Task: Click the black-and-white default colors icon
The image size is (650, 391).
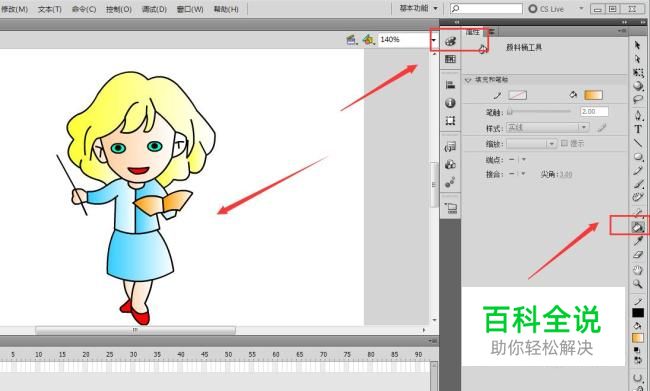Action: click(637, 351)
